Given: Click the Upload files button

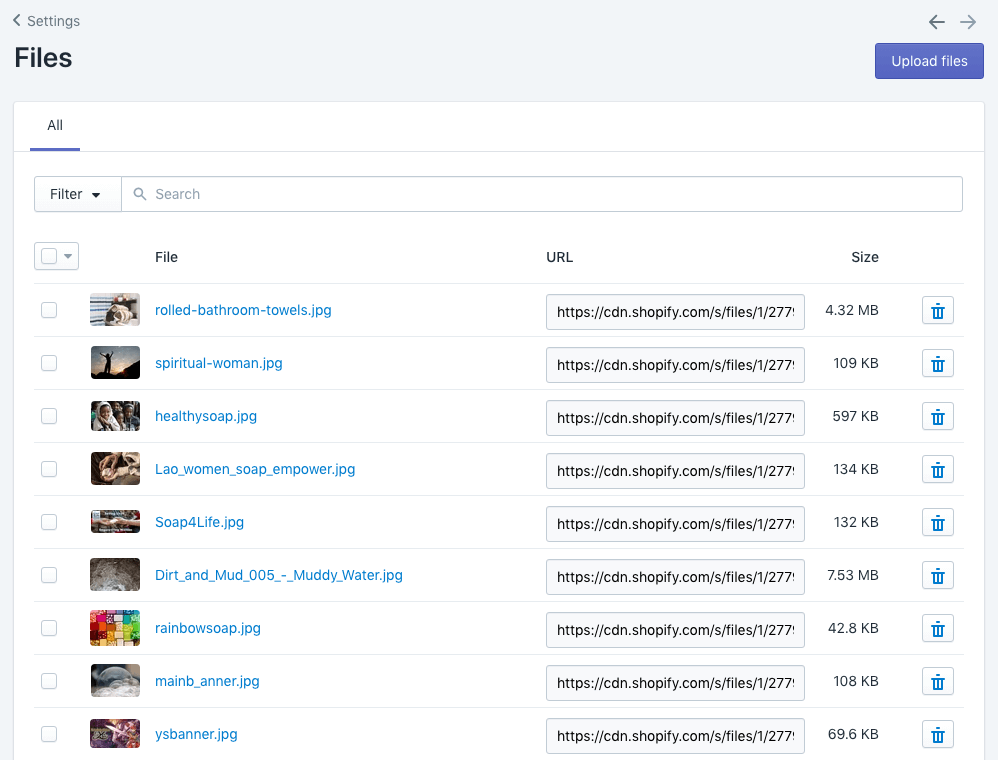Looking at the screenshot, I should (929, 61).
